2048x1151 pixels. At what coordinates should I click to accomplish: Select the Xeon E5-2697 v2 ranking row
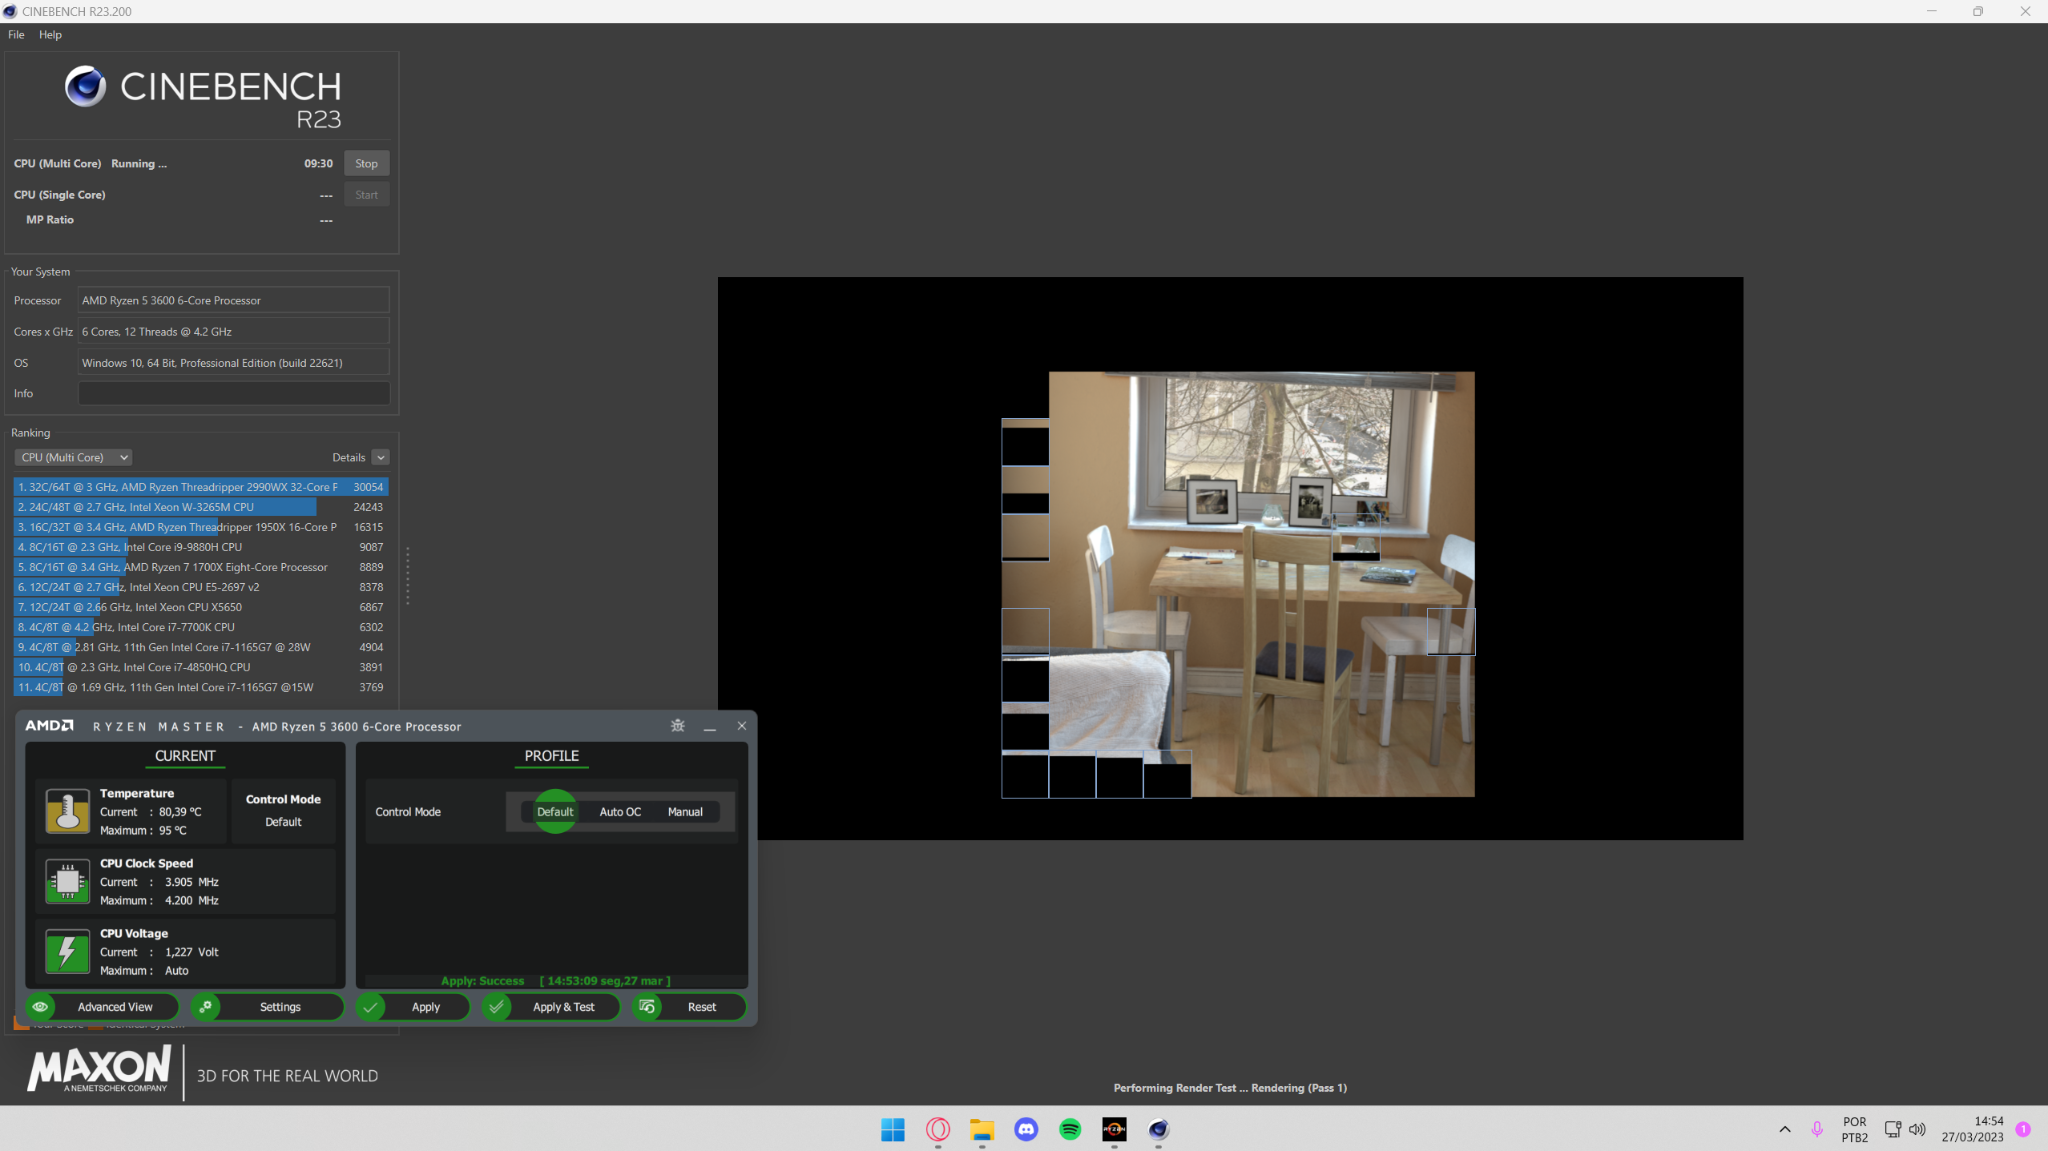pos(201,587)
